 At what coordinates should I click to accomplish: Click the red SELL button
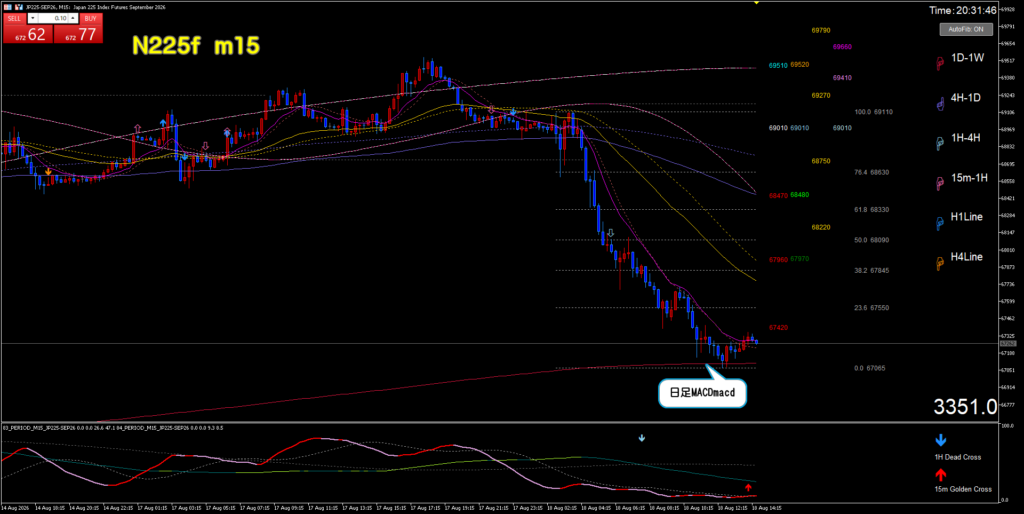click(x=14, y=18)
